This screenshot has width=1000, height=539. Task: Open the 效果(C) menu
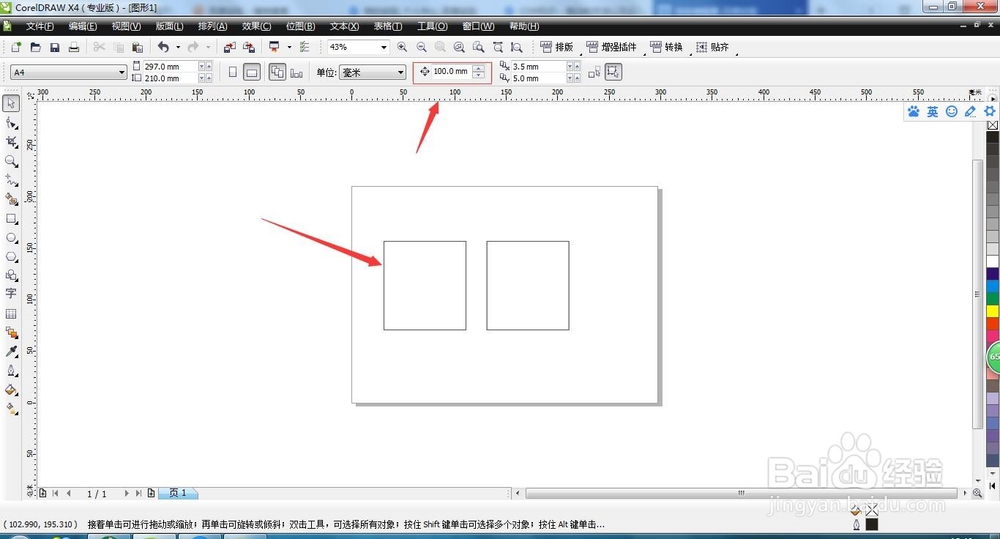tap(256, 26)
